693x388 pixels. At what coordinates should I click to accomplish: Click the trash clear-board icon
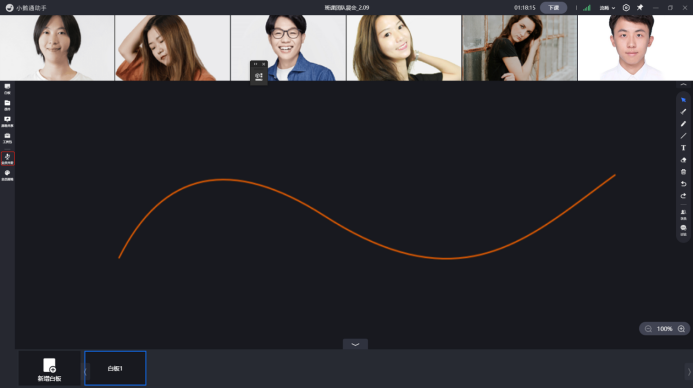coord(683,172)
